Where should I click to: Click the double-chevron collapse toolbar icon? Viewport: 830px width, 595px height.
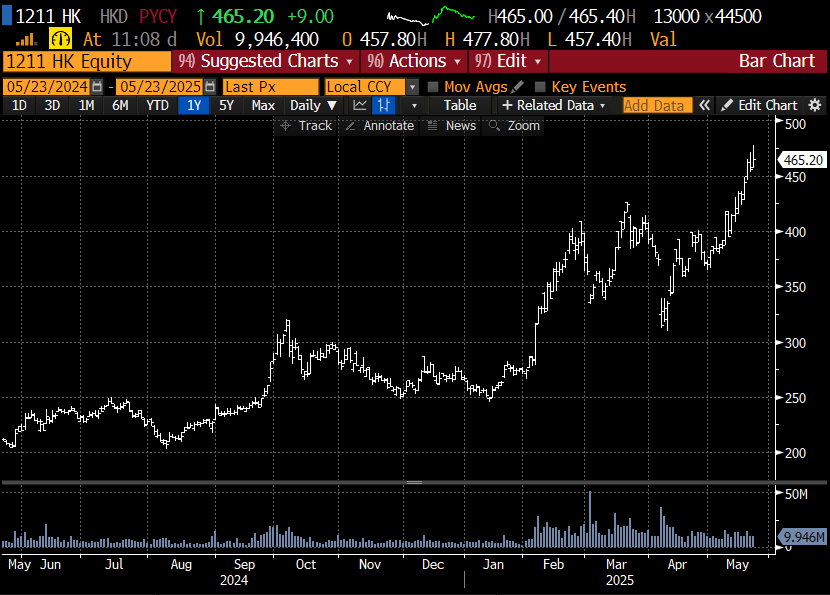[x=704, y=105]
